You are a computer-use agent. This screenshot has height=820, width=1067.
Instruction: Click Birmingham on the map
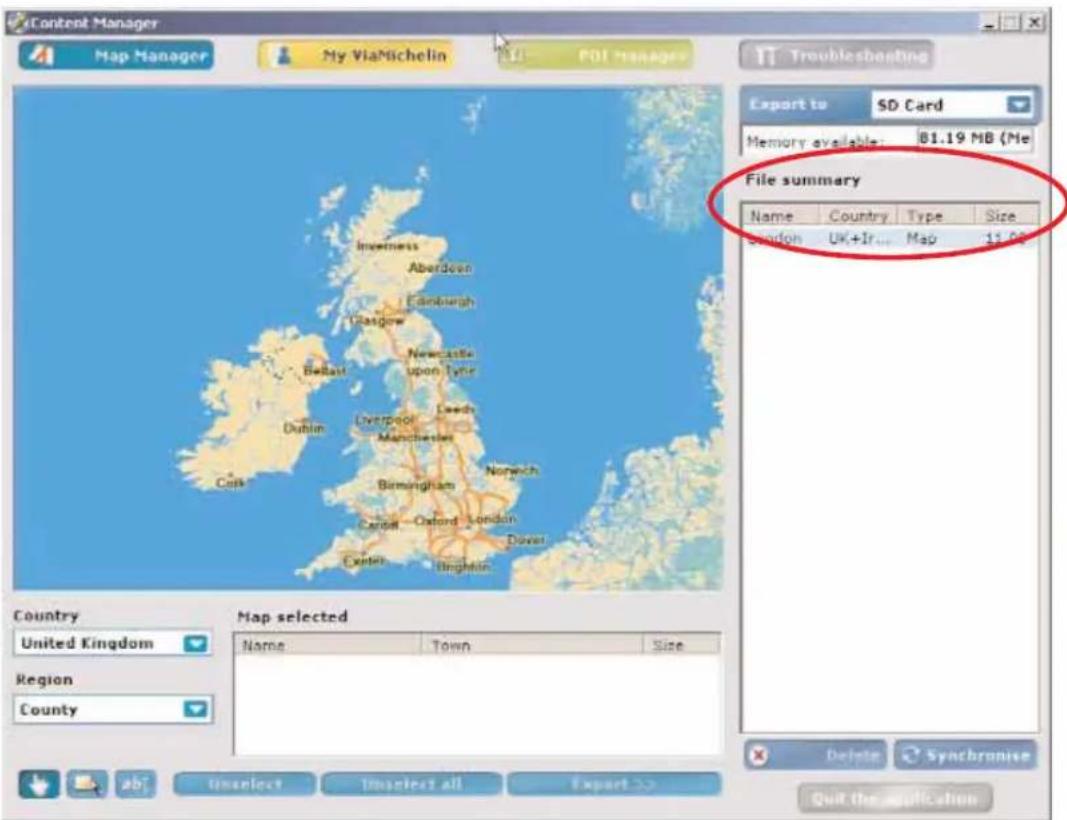click(x=416, y=485)
